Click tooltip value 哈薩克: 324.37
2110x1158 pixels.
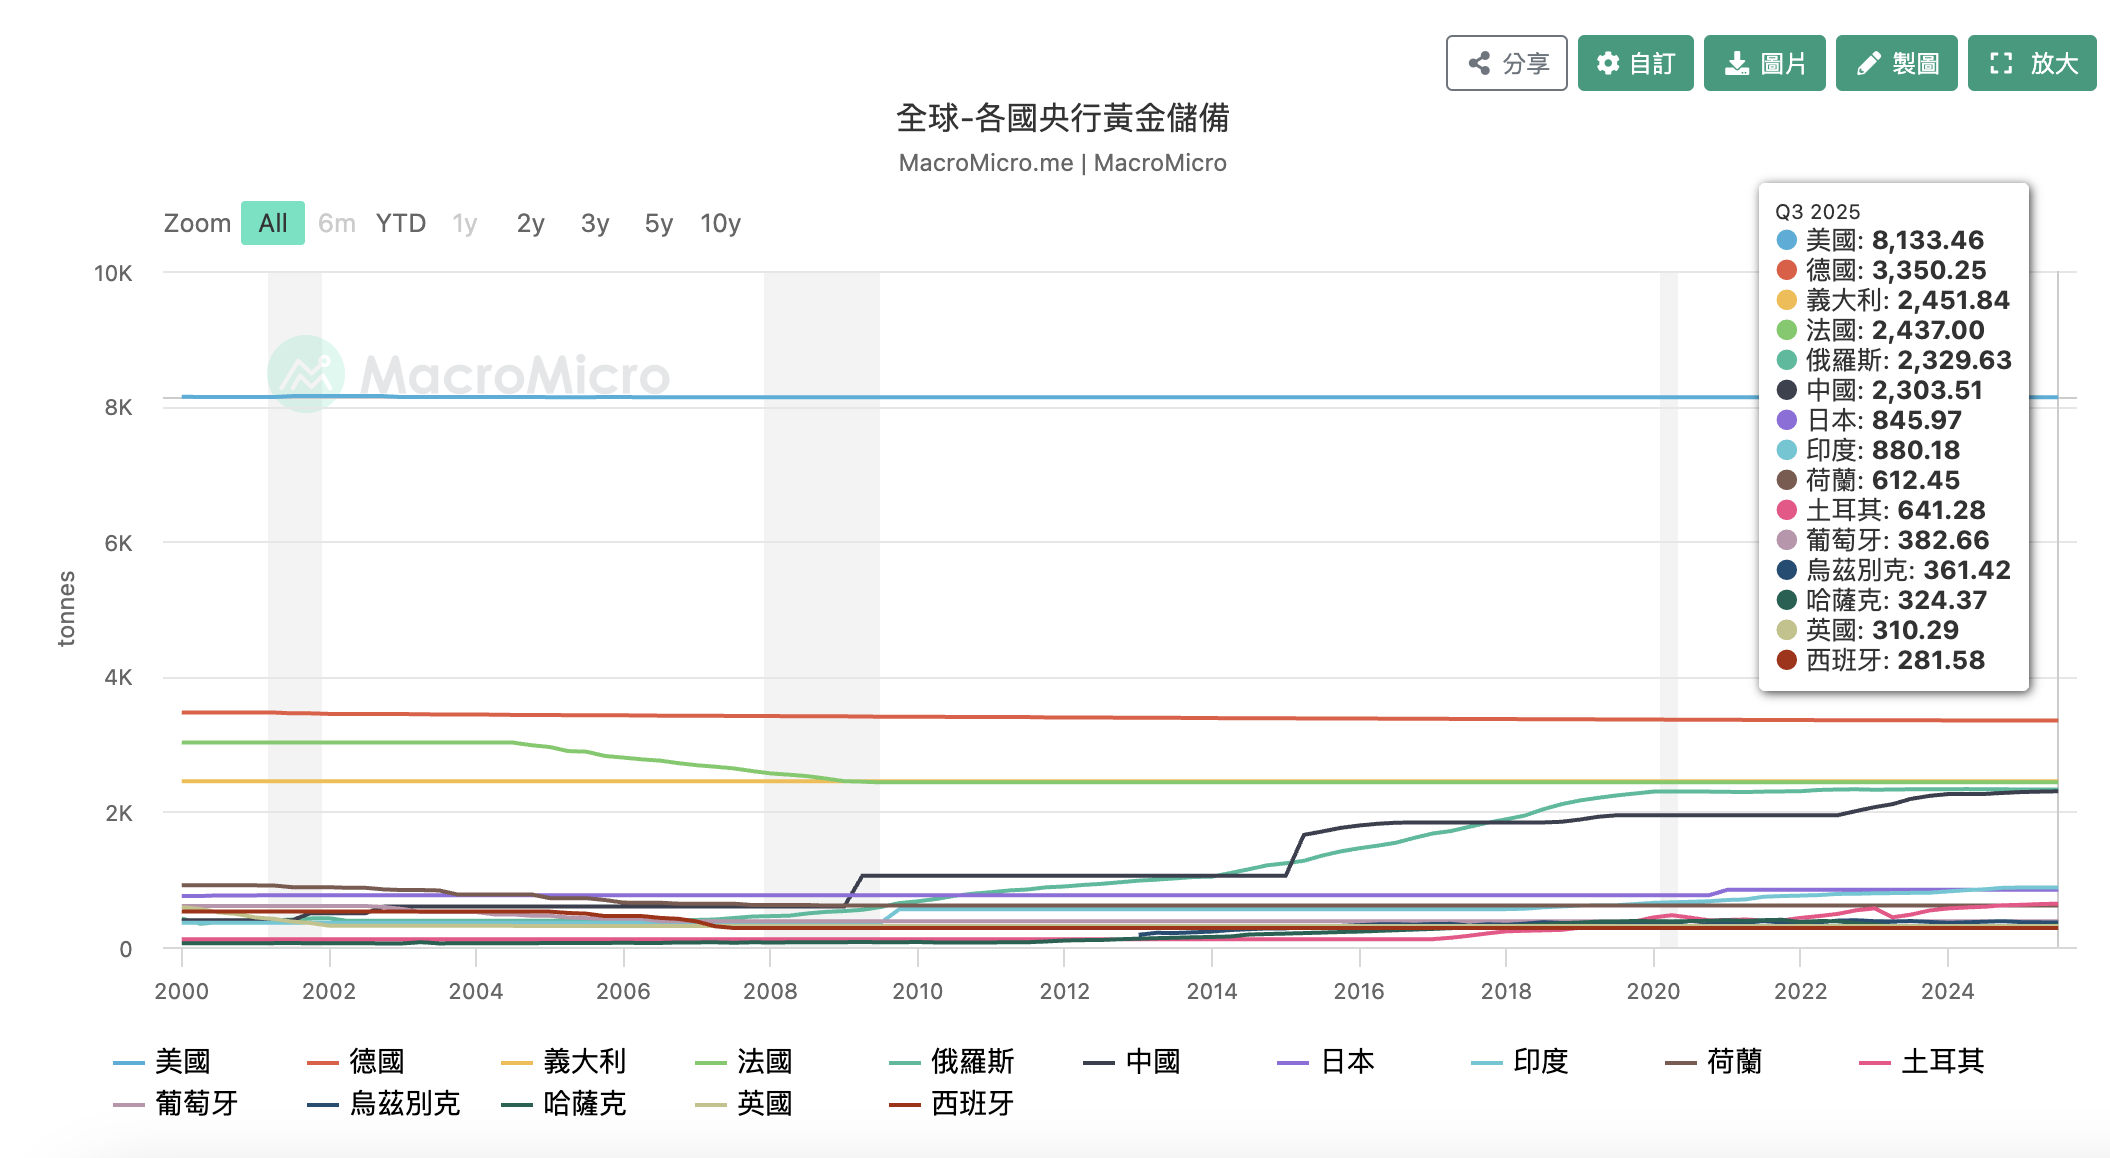(1882, 600)
